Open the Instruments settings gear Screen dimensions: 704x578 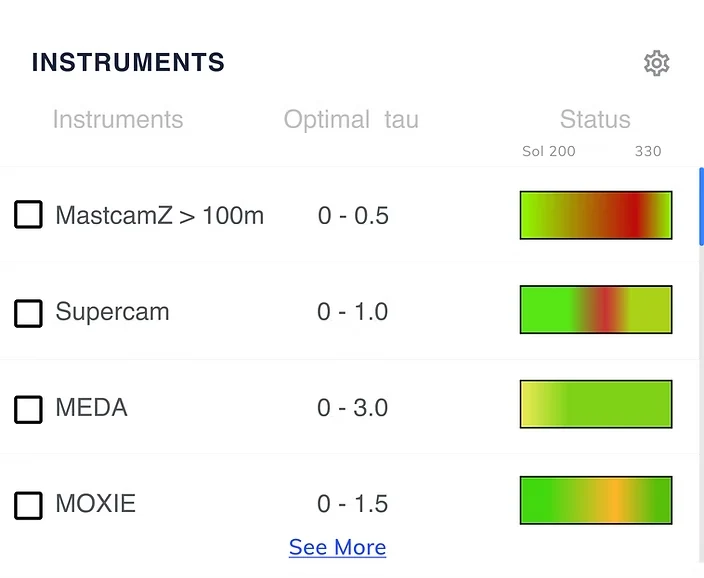[x=656, y=63]
